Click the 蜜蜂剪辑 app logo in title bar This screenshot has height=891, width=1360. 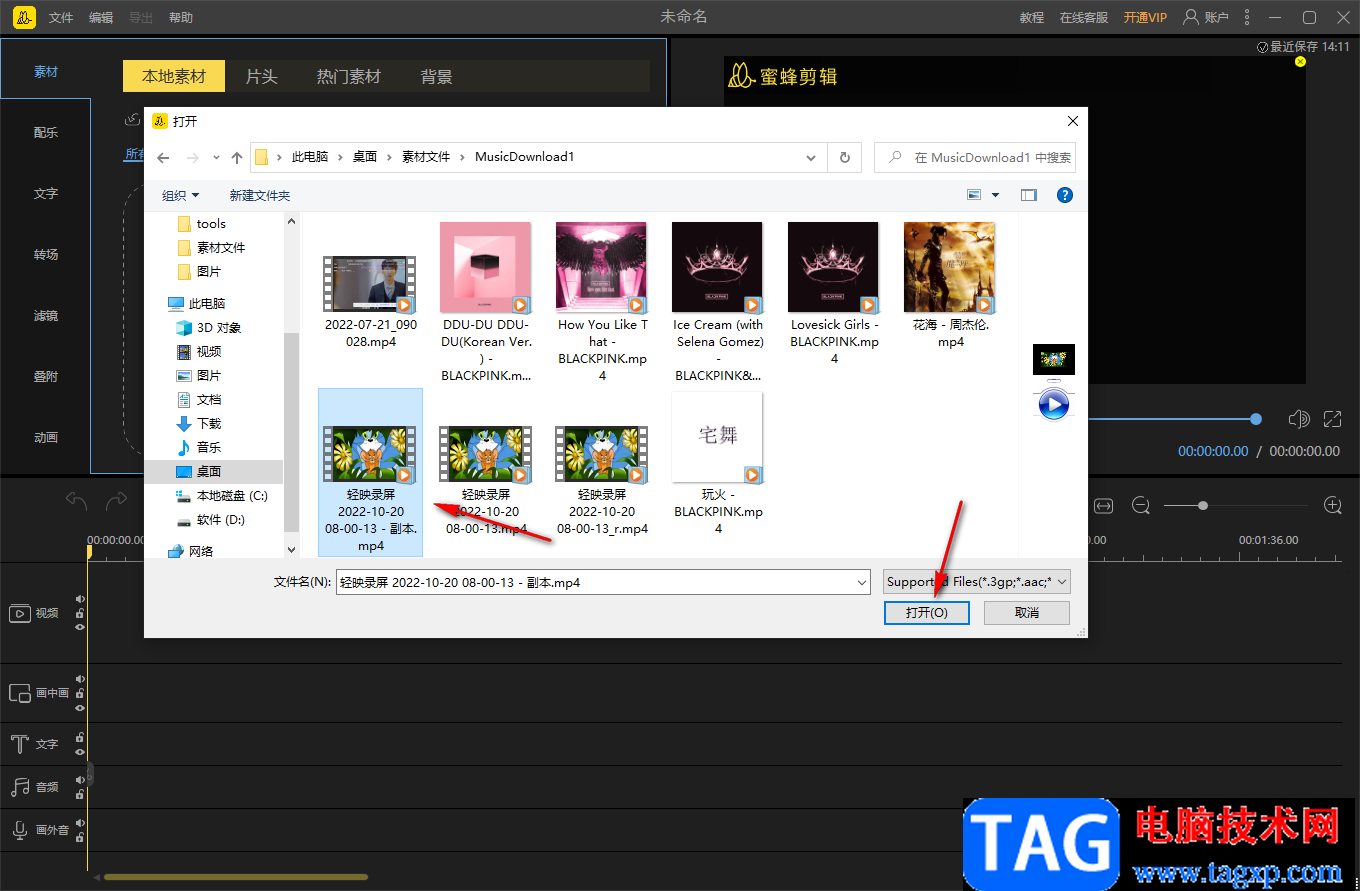click(24, 17)
